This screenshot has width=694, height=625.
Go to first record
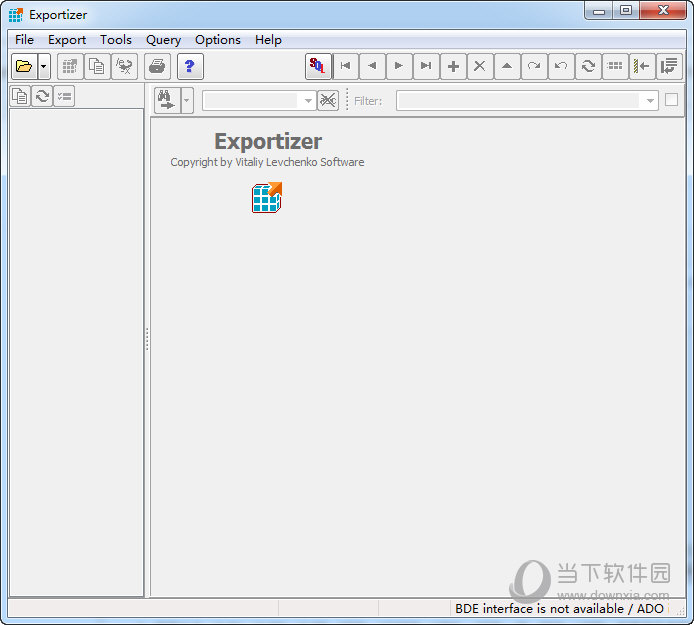click(x=346, y=66)
